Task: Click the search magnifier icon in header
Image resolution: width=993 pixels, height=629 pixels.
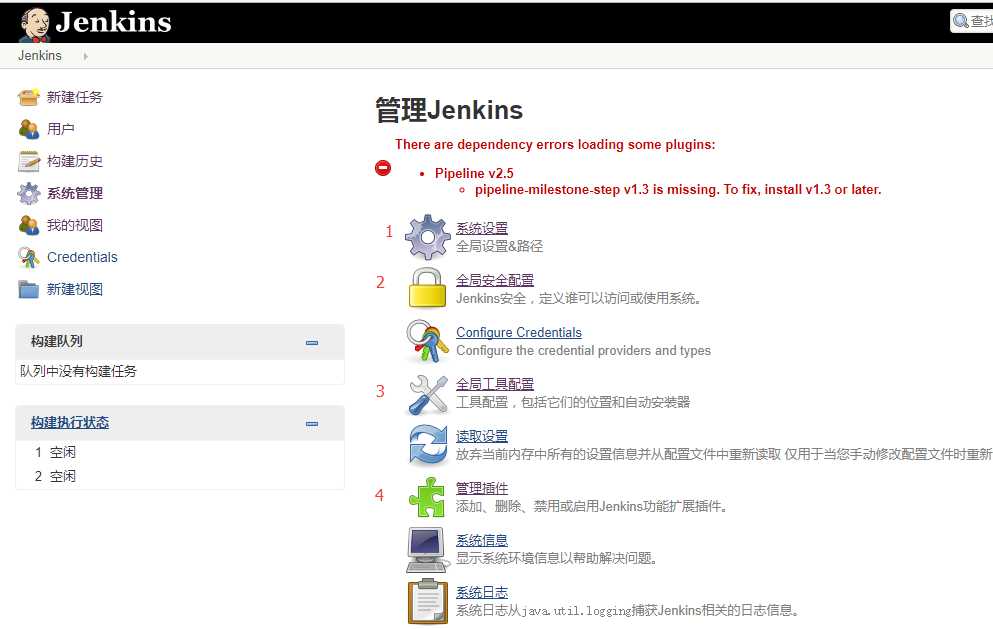Action: click(961, 21)
